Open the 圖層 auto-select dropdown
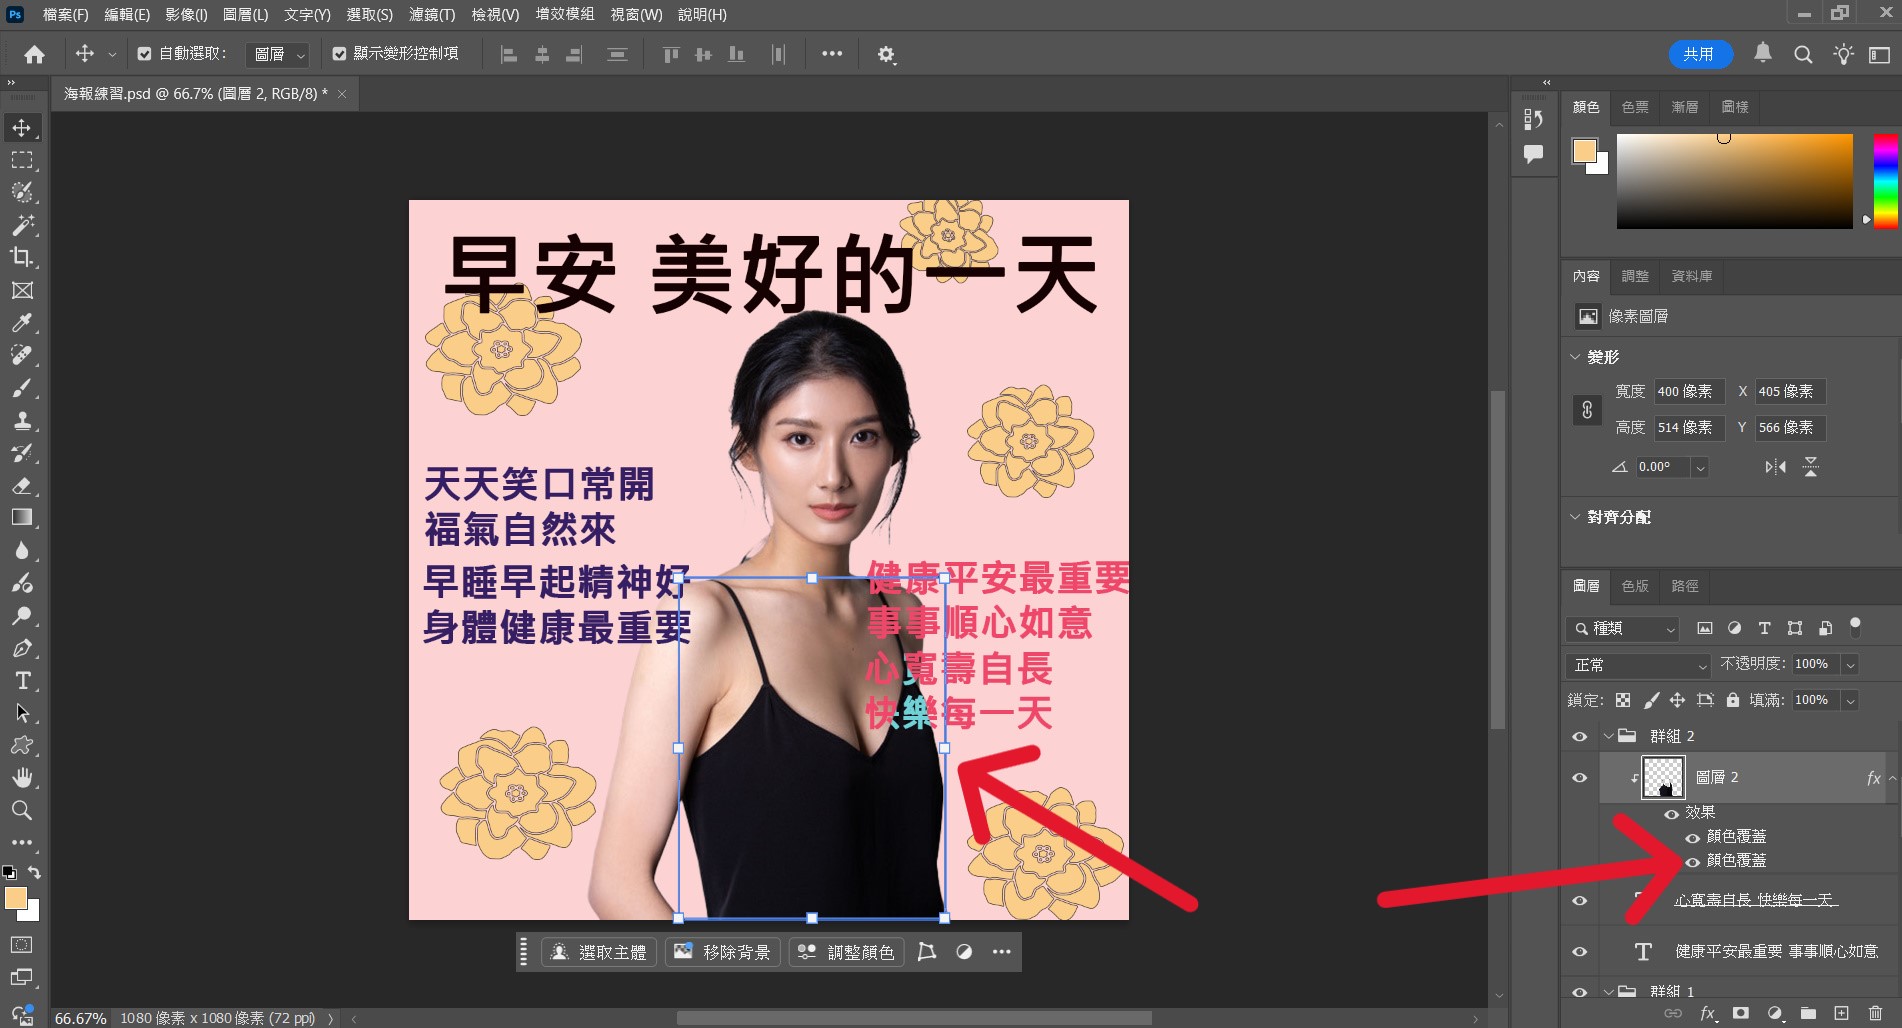 [277, 54]
